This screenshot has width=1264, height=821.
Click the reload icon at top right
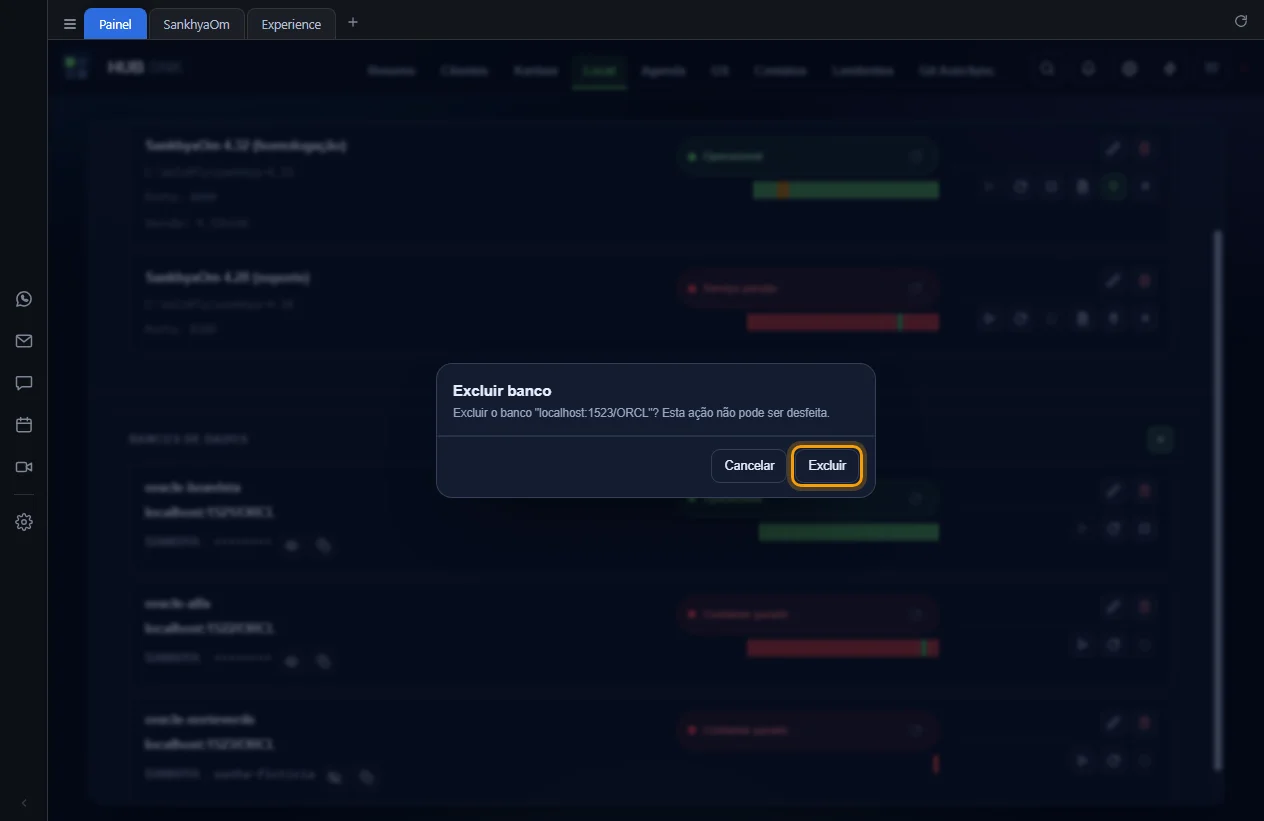click(1241, 21)
